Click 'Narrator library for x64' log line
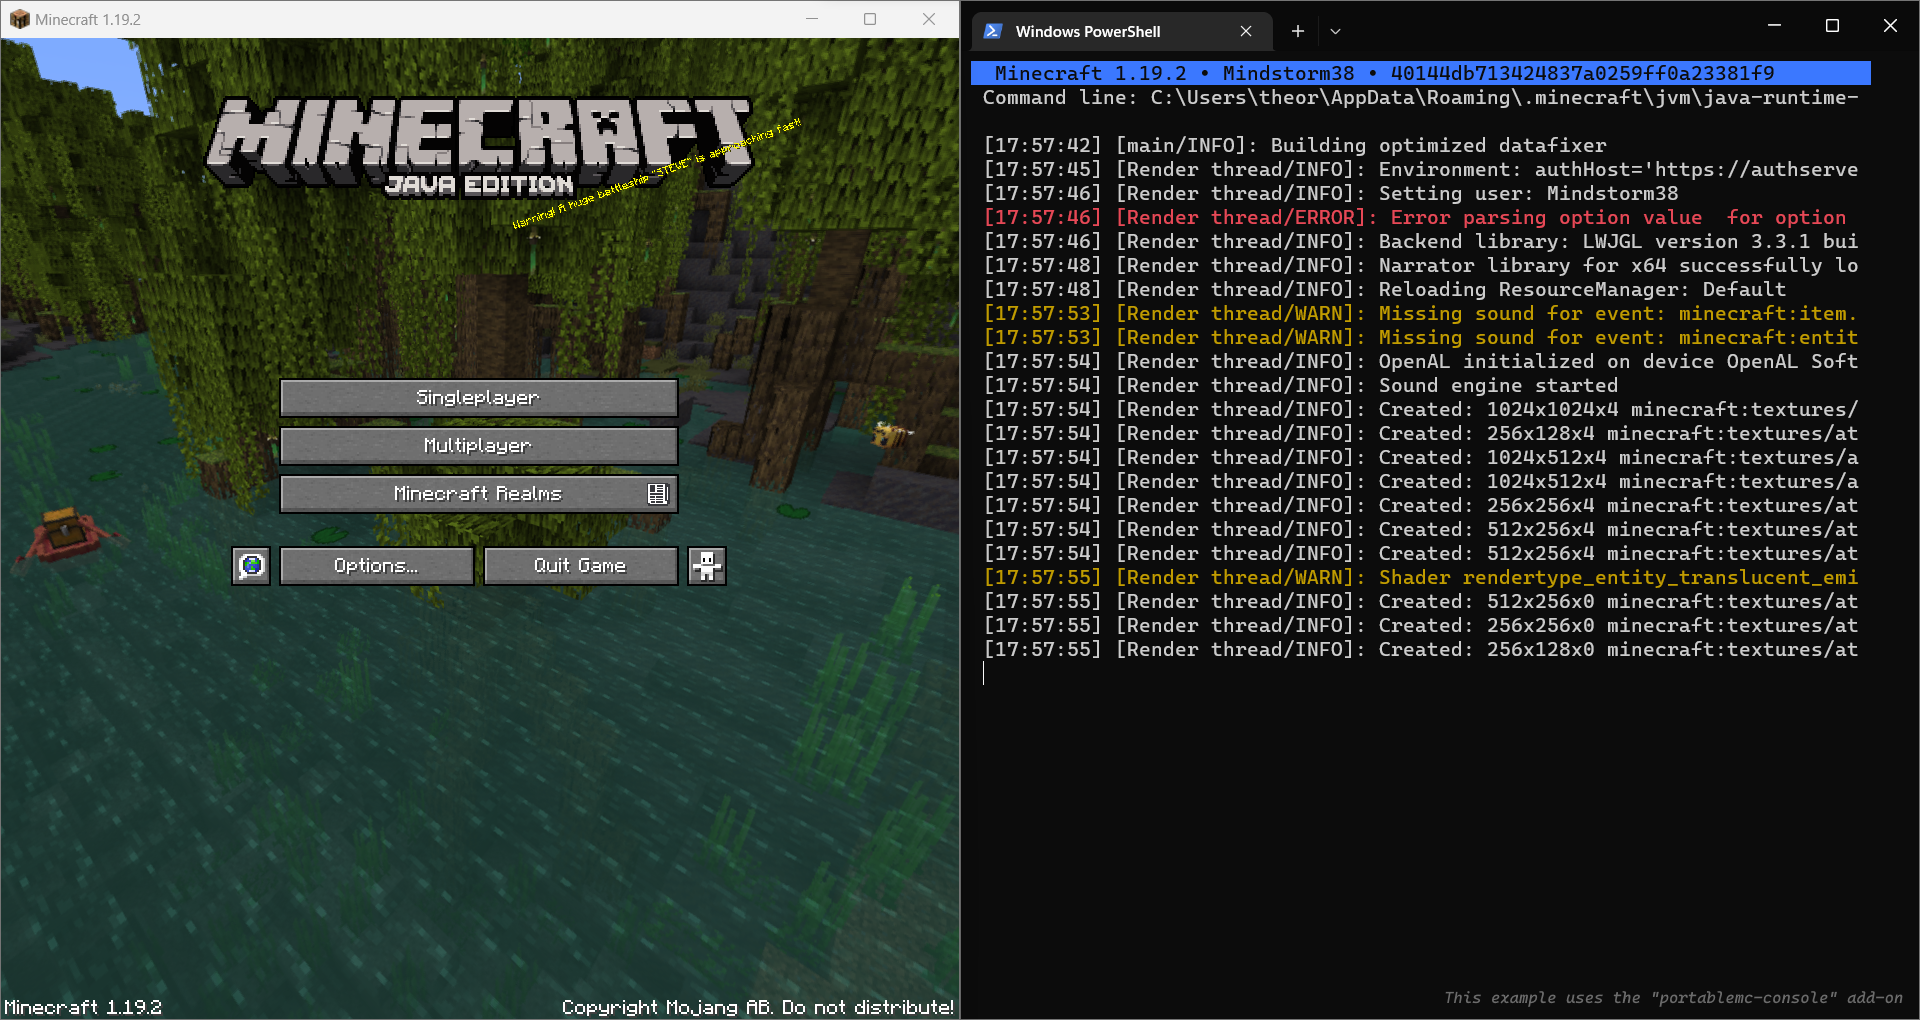Image resolution: width=1920 pixels, height=1020 pixels. (x=1421, y=265)
